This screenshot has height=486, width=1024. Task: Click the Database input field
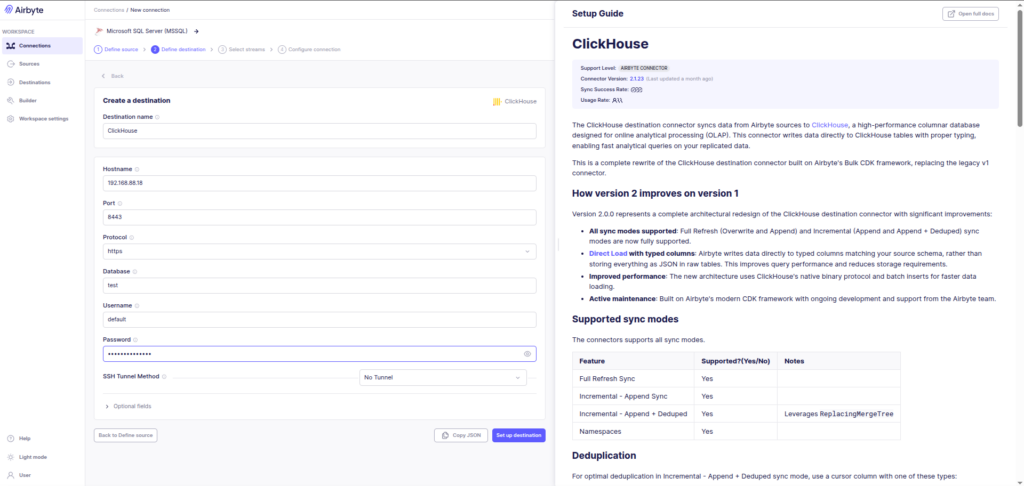[x=319, y=285]
